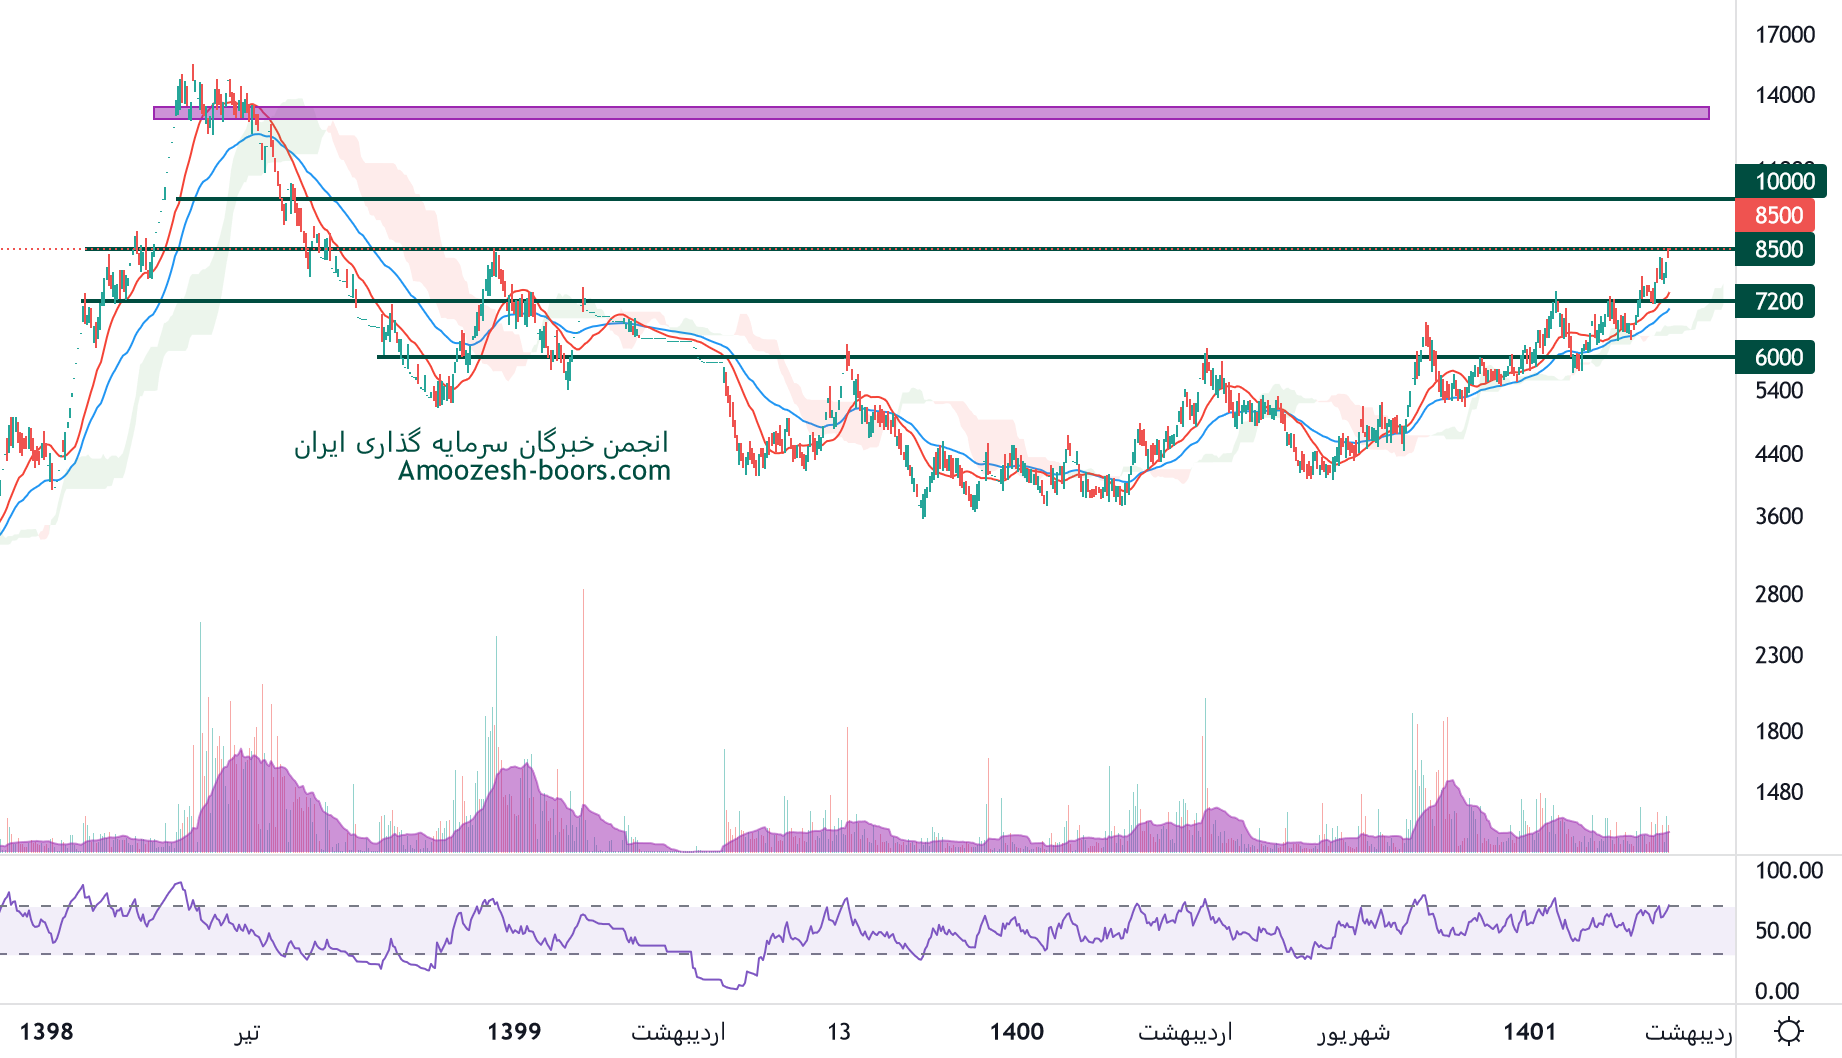
Task: Click the 1399 year label on time axis
Action: [514, 1031]
